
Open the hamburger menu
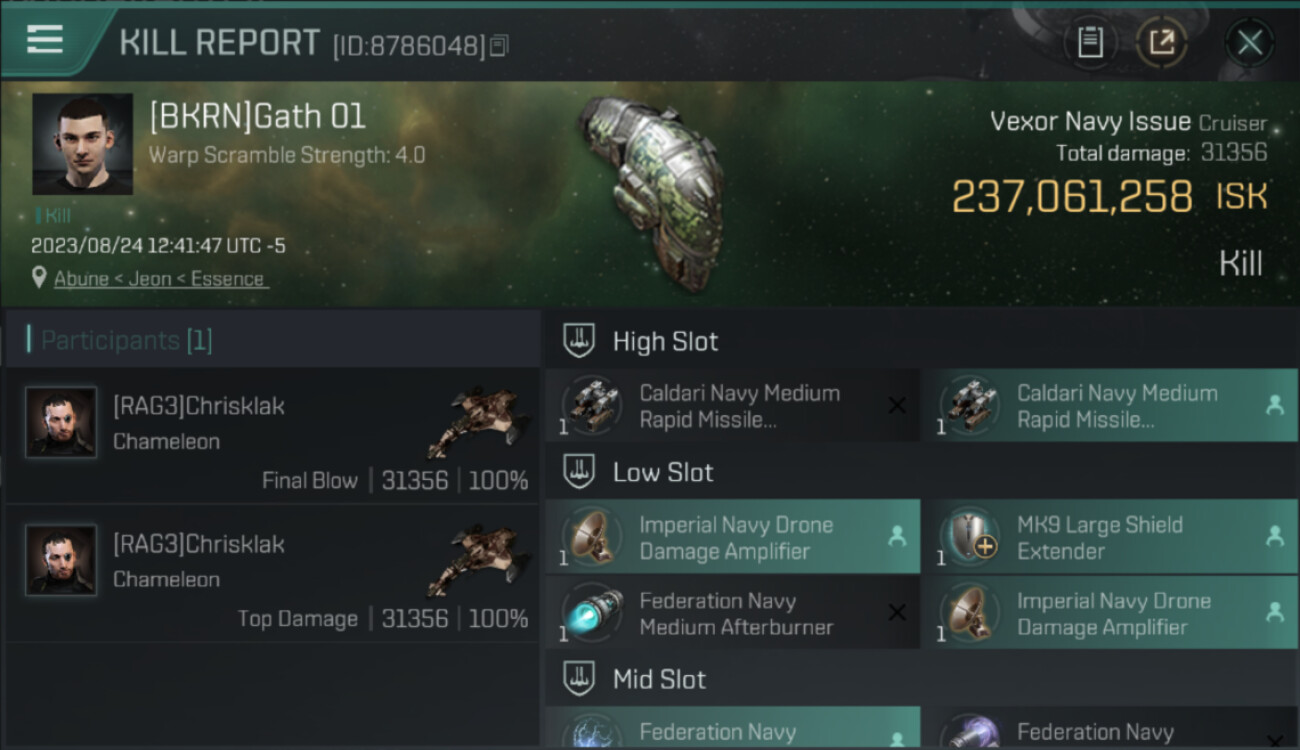click(x=45, y=40)
